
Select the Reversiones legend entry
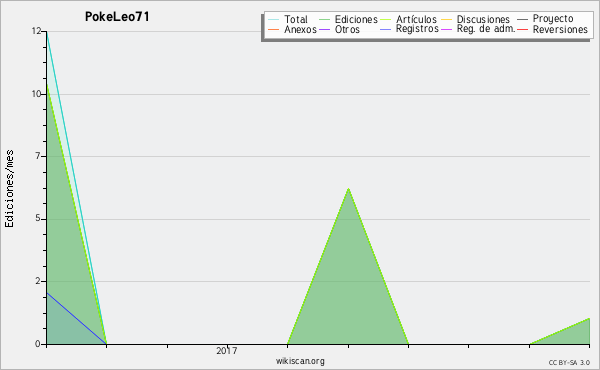pyautogui.click(x=552, y=29)
